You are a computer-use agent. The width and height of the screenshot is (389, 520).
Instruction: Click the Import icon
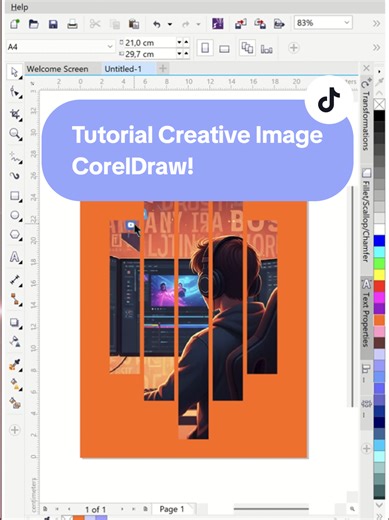(x=240, y=24)
